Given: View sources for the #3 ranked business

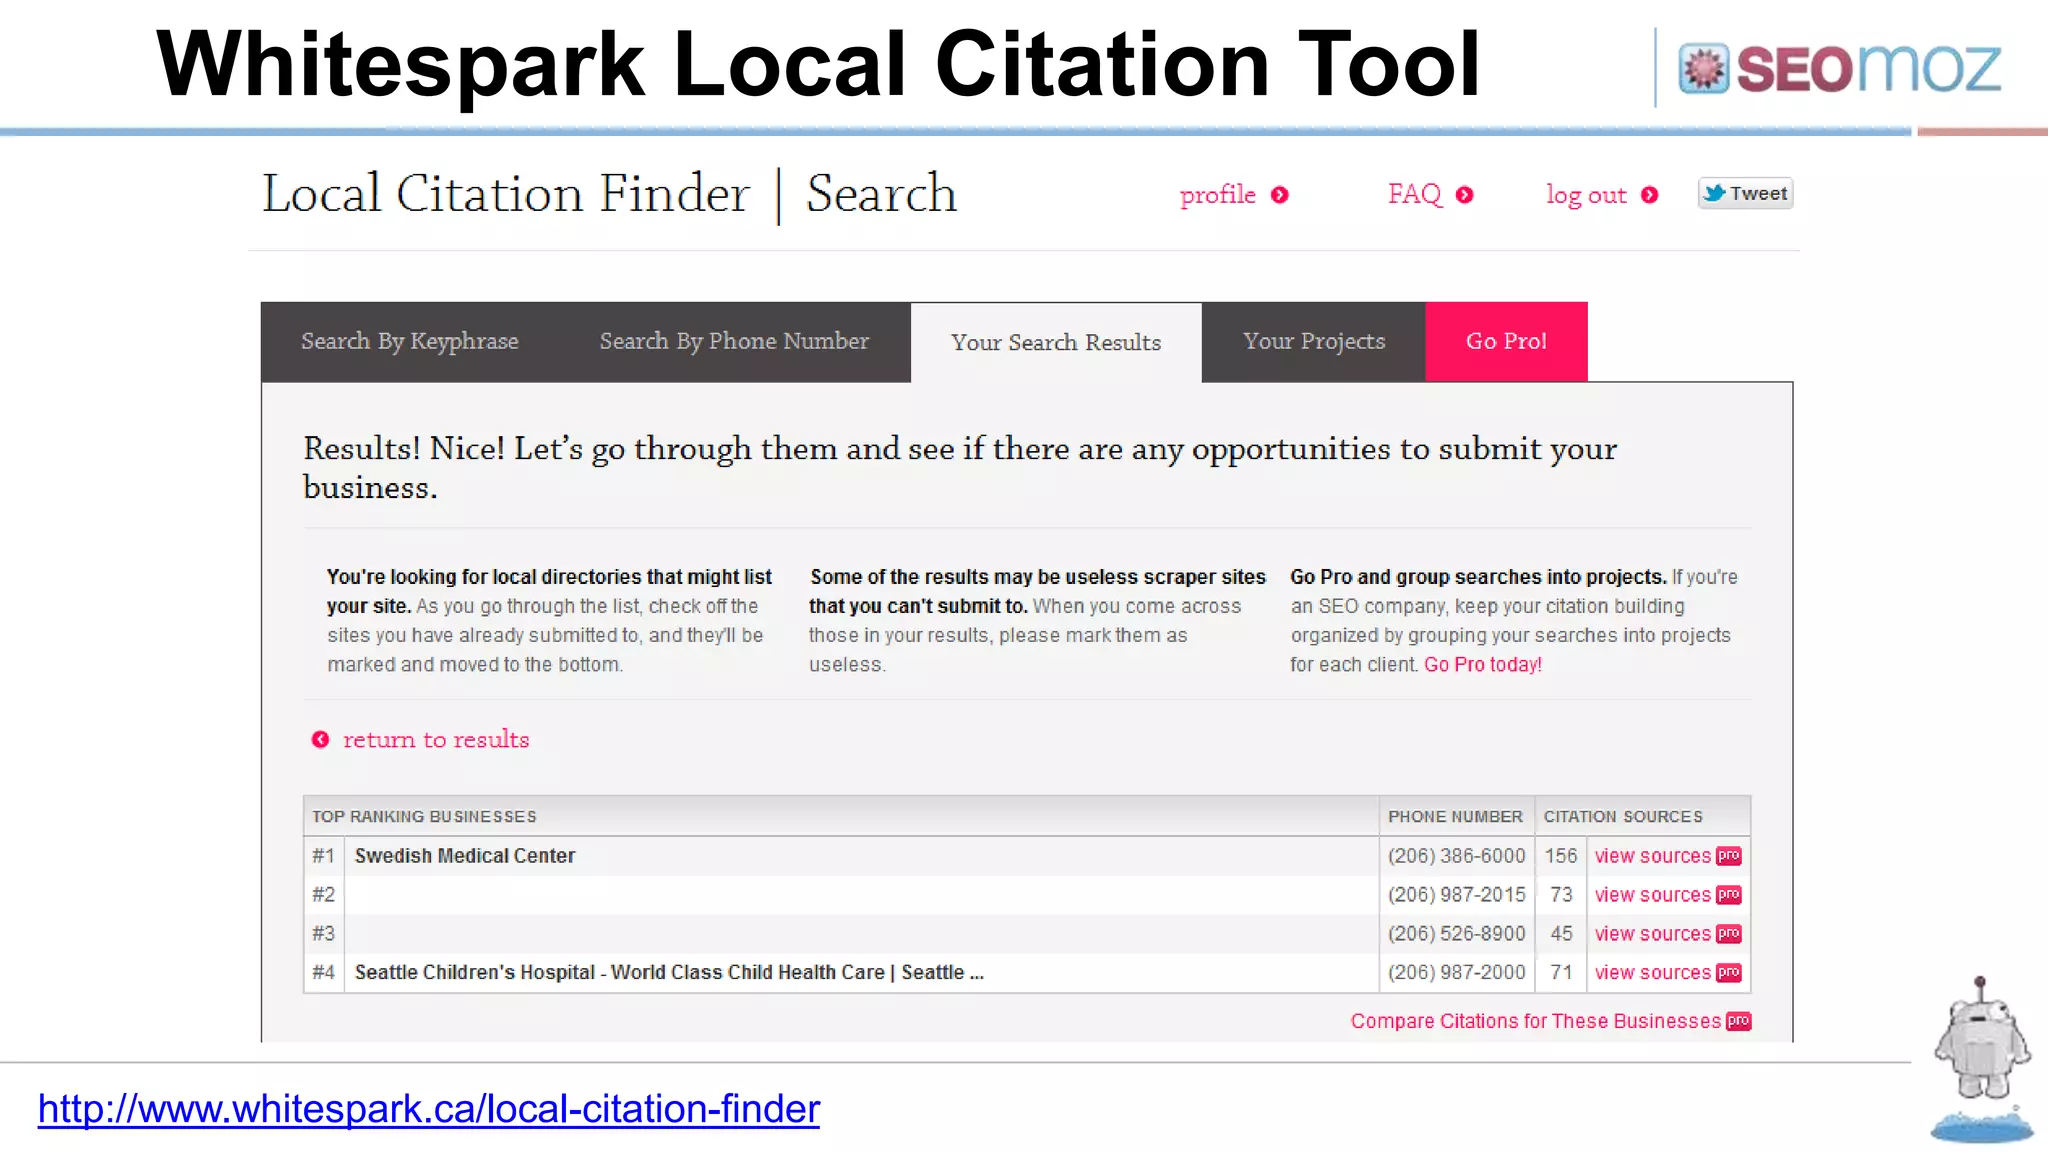Looking at the screenshot, I should [x=1652, y=934].
